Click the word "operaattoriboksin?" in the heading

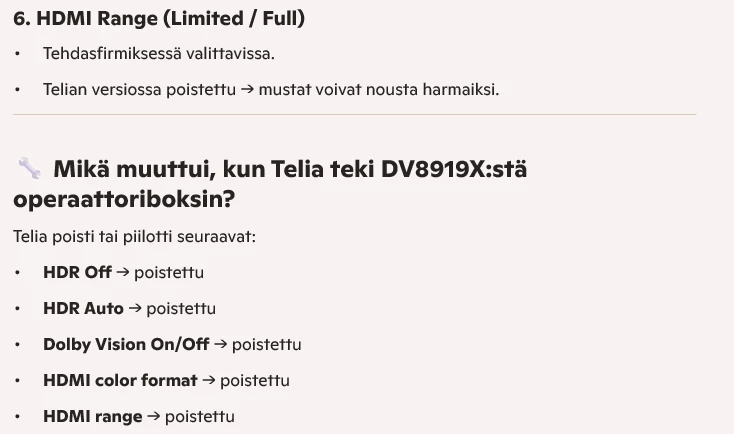pyautogui.click(x=124, y=200)
